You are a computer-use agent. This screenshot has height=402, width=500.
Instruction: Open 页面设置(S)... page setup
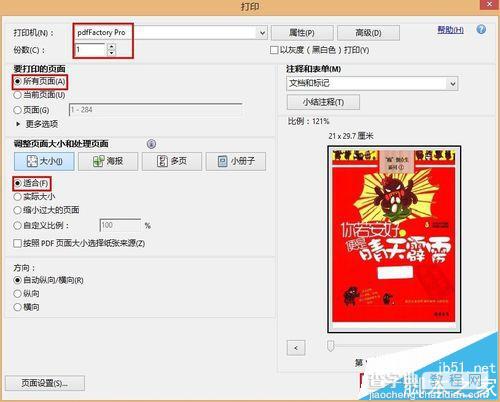tap(45, 383)
